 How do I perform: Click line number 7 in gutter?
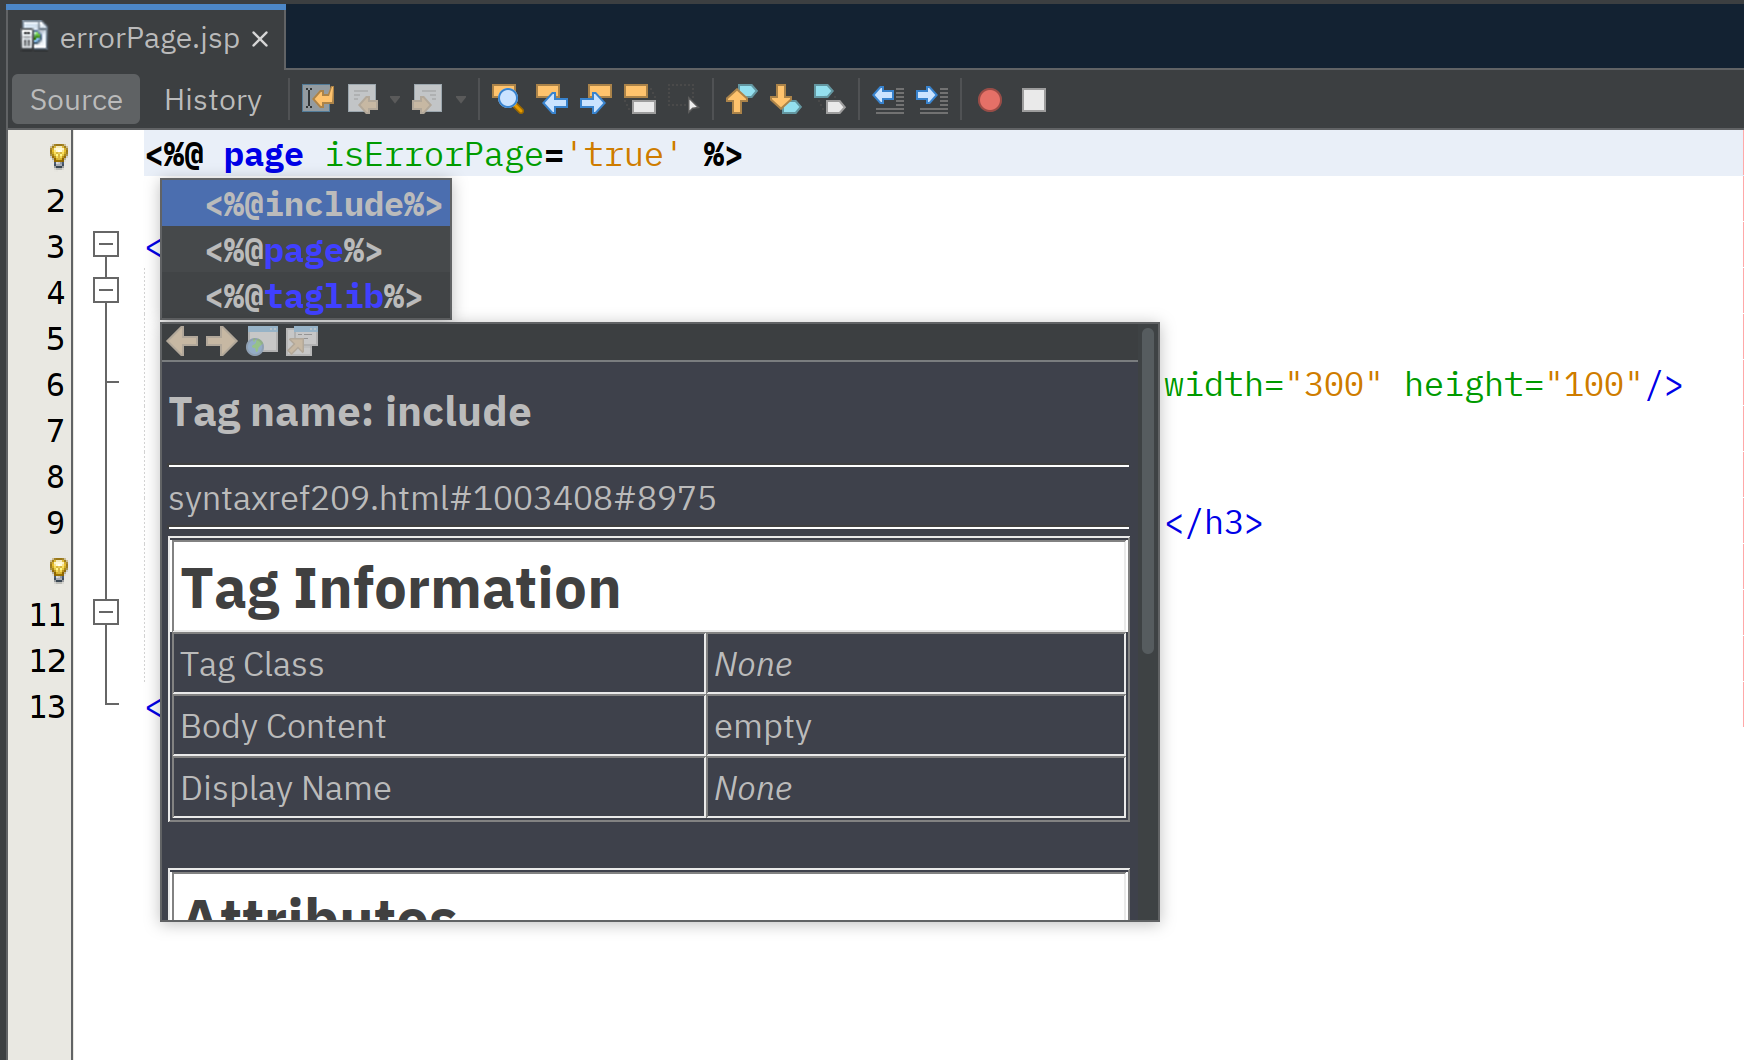point(55,431)
